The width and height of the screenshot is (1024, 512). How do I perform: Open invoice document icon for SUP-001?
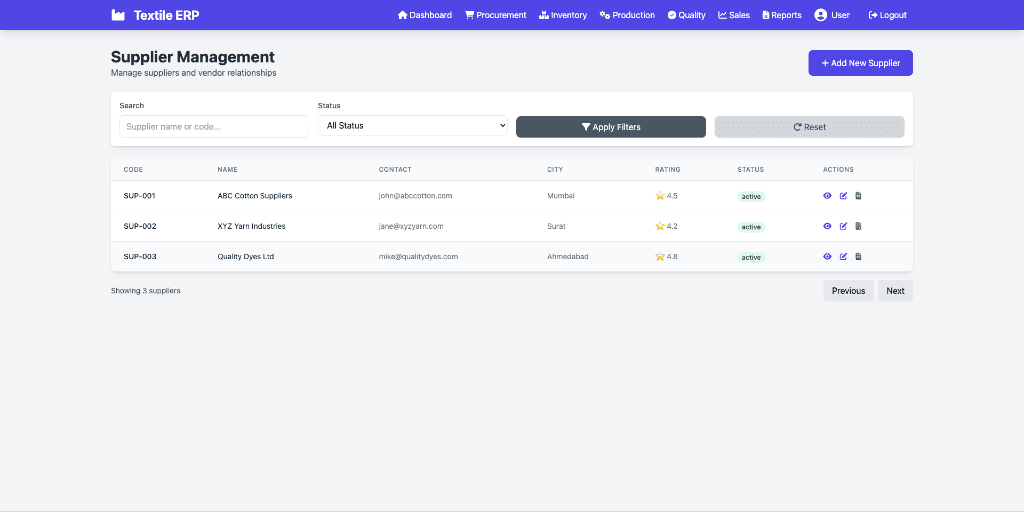(x=858, y=196)
